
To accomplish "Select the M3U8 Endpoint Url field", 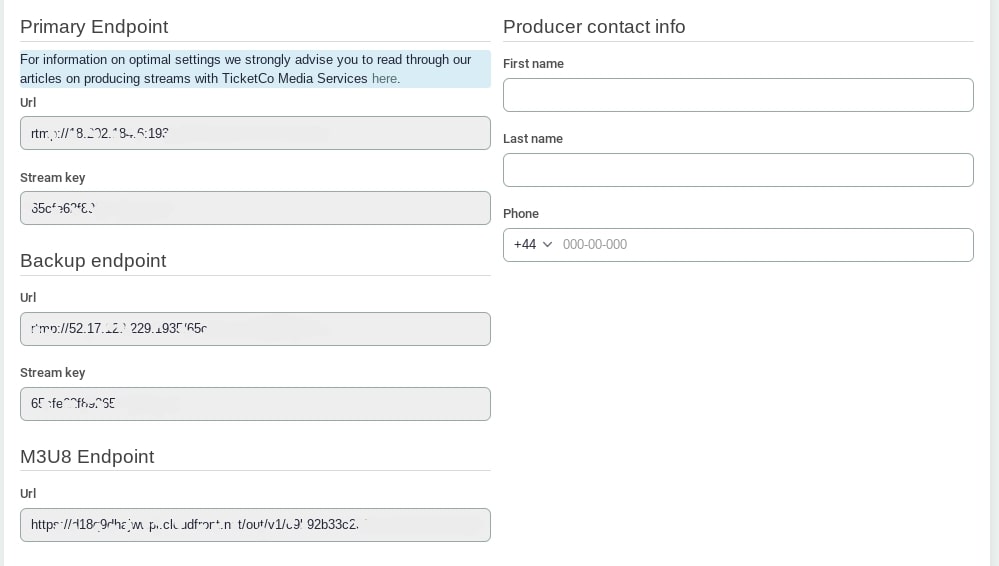I will click(255, 525).
